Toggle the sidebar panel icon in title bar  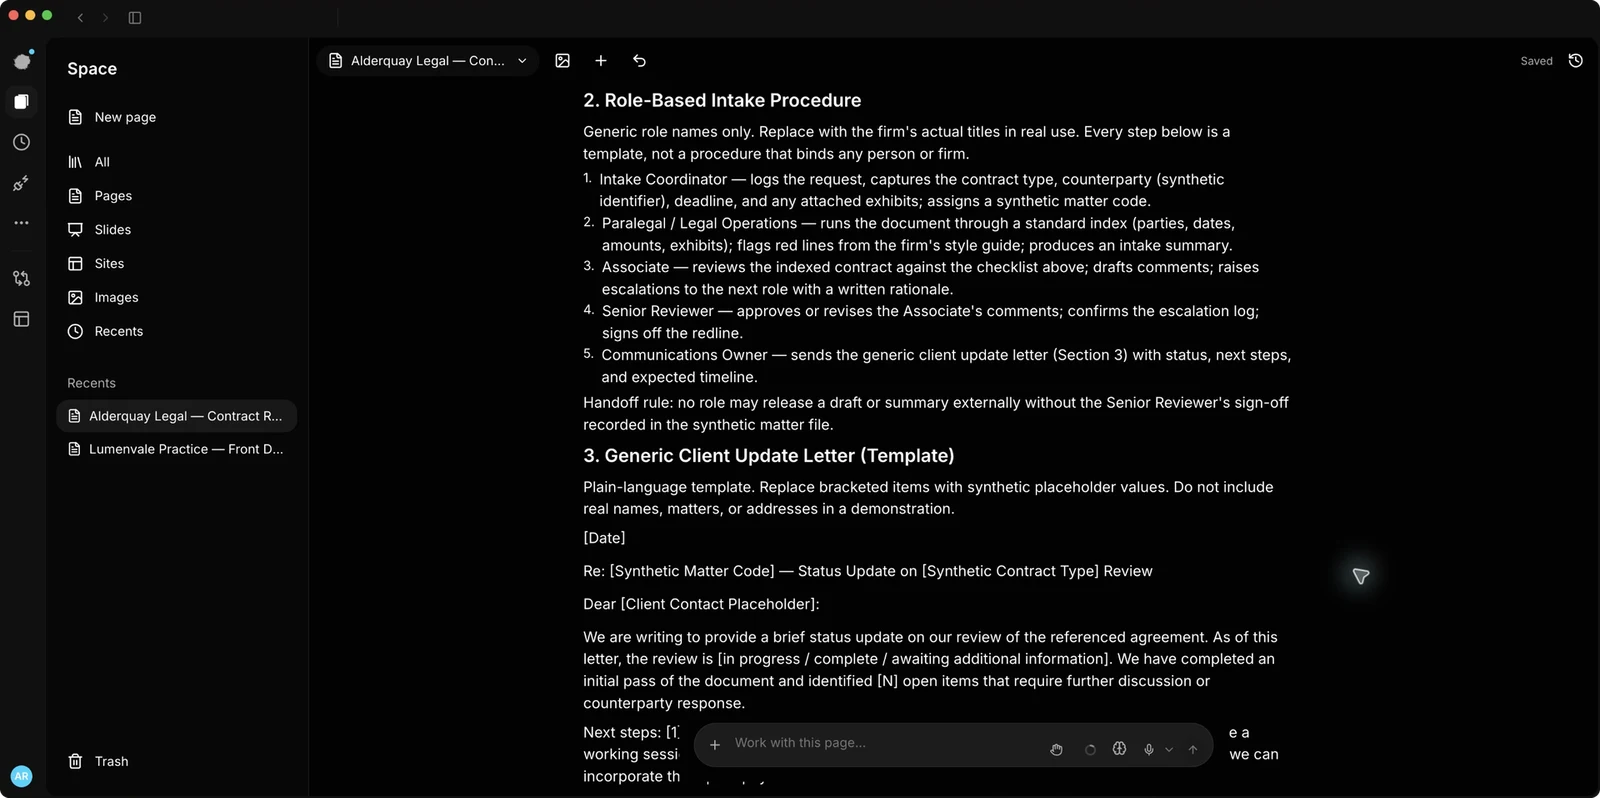[135, 17]
